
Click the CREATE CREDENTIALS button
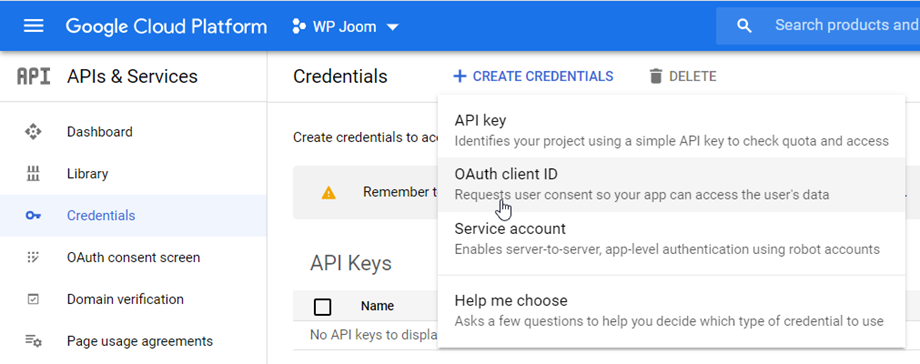533,76
